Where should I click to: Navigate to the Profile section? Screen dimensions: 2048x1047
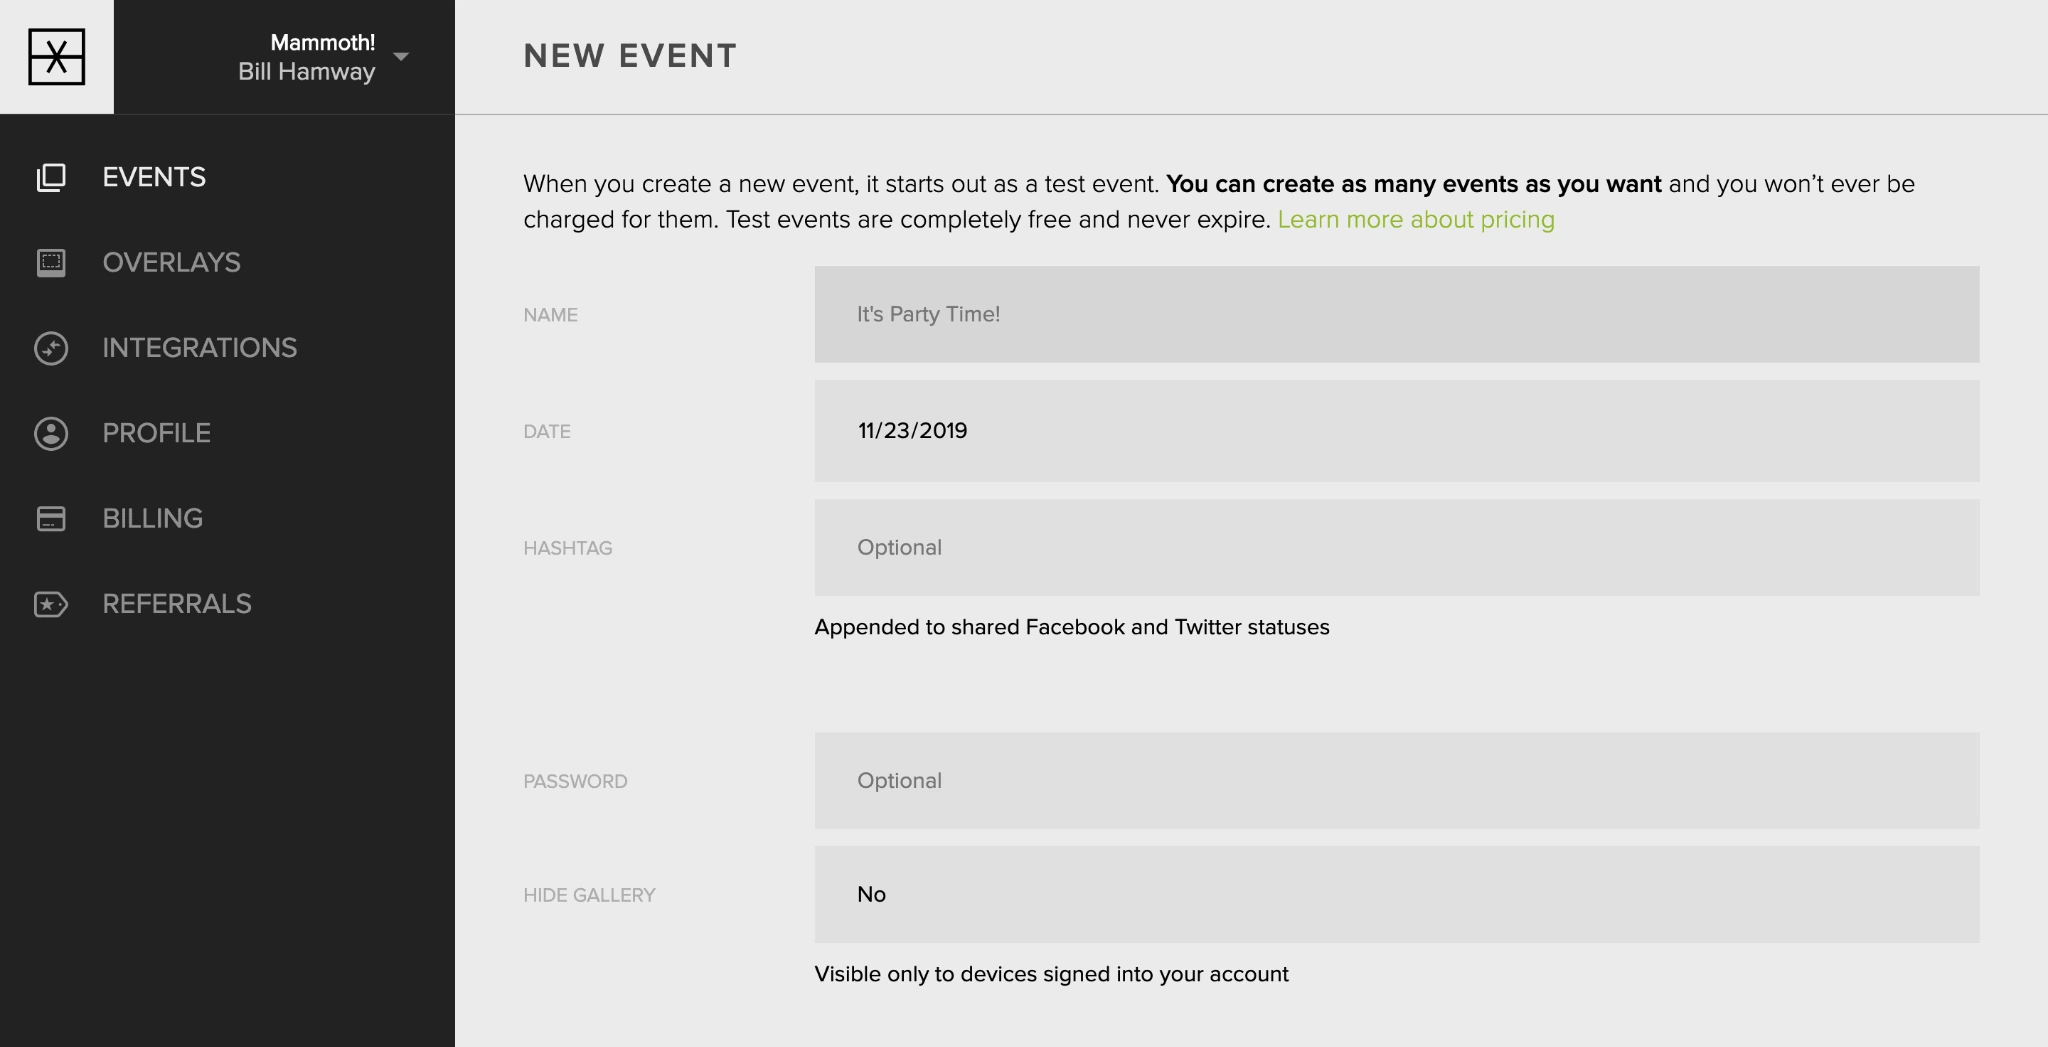click(157, 433)
